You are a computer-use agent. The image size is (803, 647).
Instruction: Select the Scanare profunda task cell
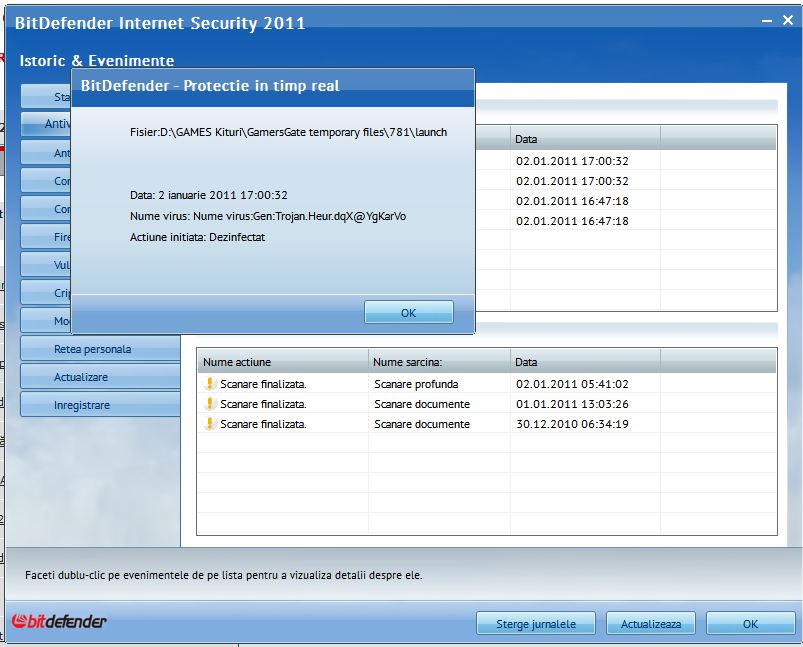[416, 384]
